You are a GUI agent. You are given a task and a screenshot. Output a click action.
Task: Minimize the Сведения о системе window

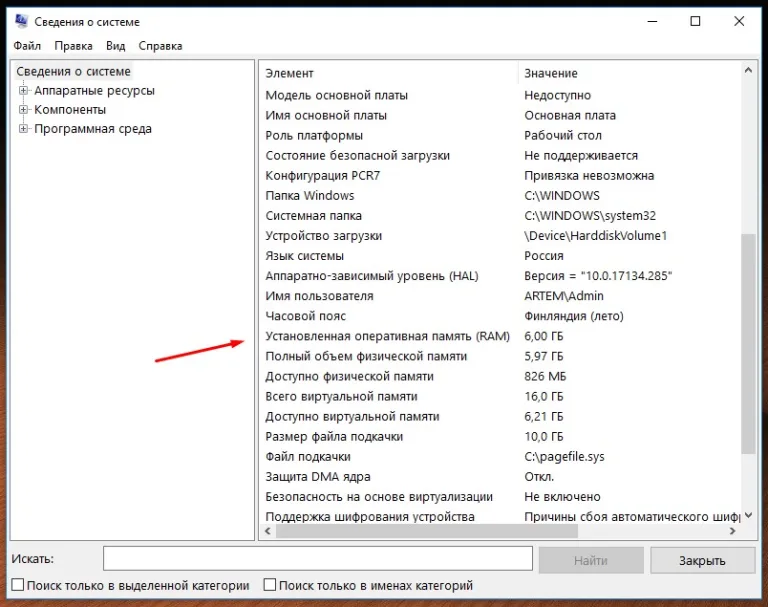click(652, 21)
